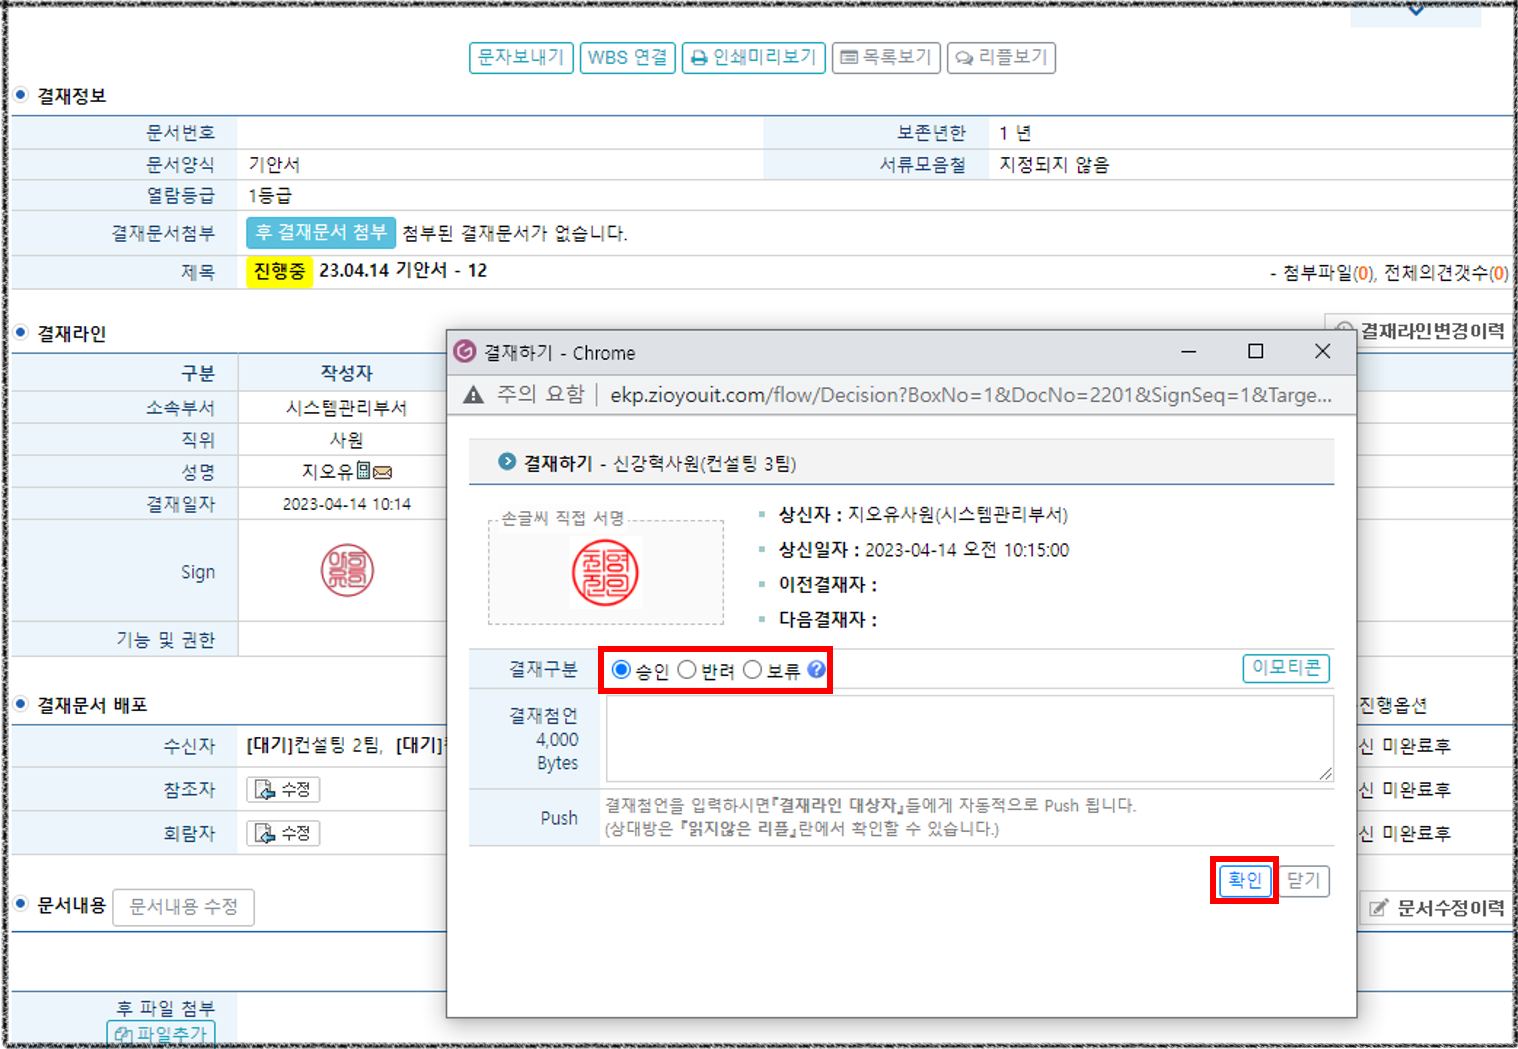This screenshot has width=1518, height=1049.
Task: Click the 문자보내기 button
Action: [x=521, y=58]
